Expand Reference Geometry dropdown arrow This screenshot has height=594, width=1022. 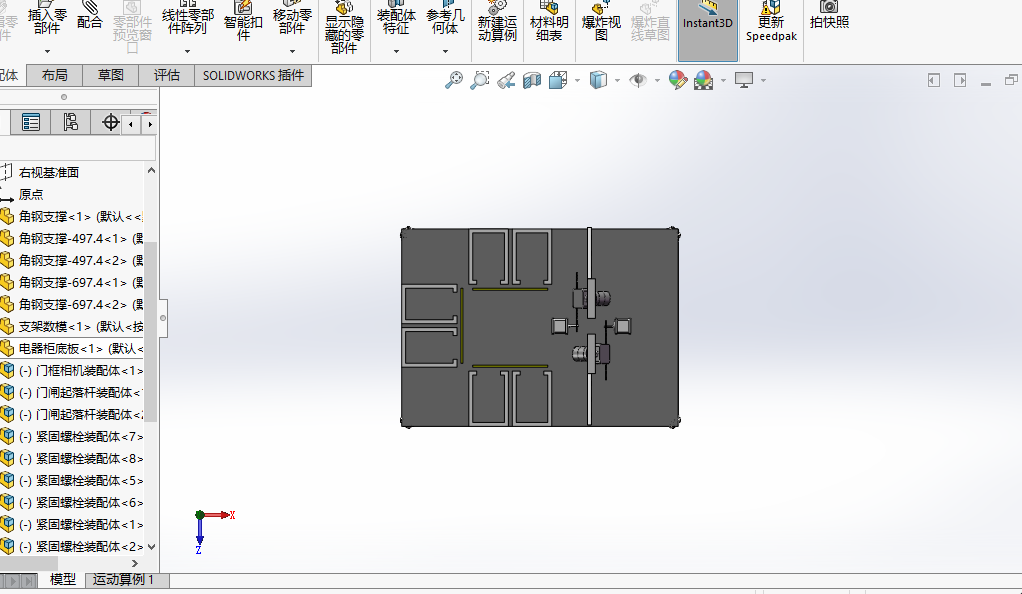pyautogui.click(x=445, y=51)
